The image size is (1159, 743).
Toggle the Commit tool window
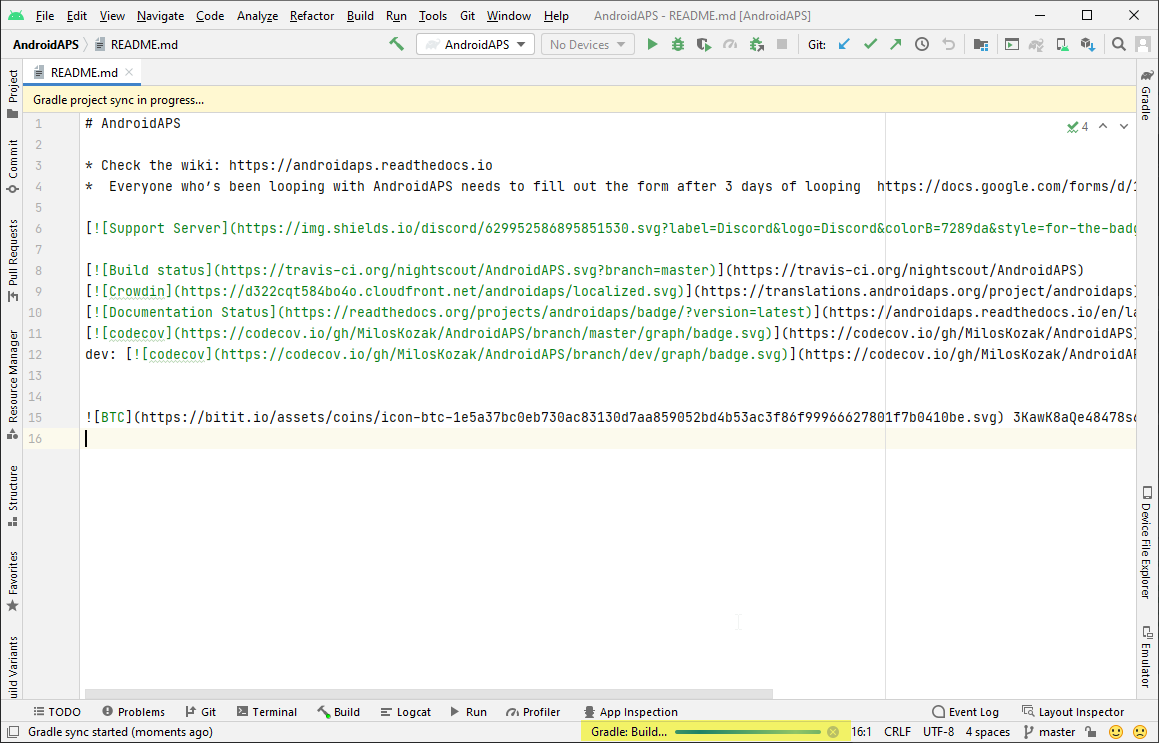(x=13, y=166)
